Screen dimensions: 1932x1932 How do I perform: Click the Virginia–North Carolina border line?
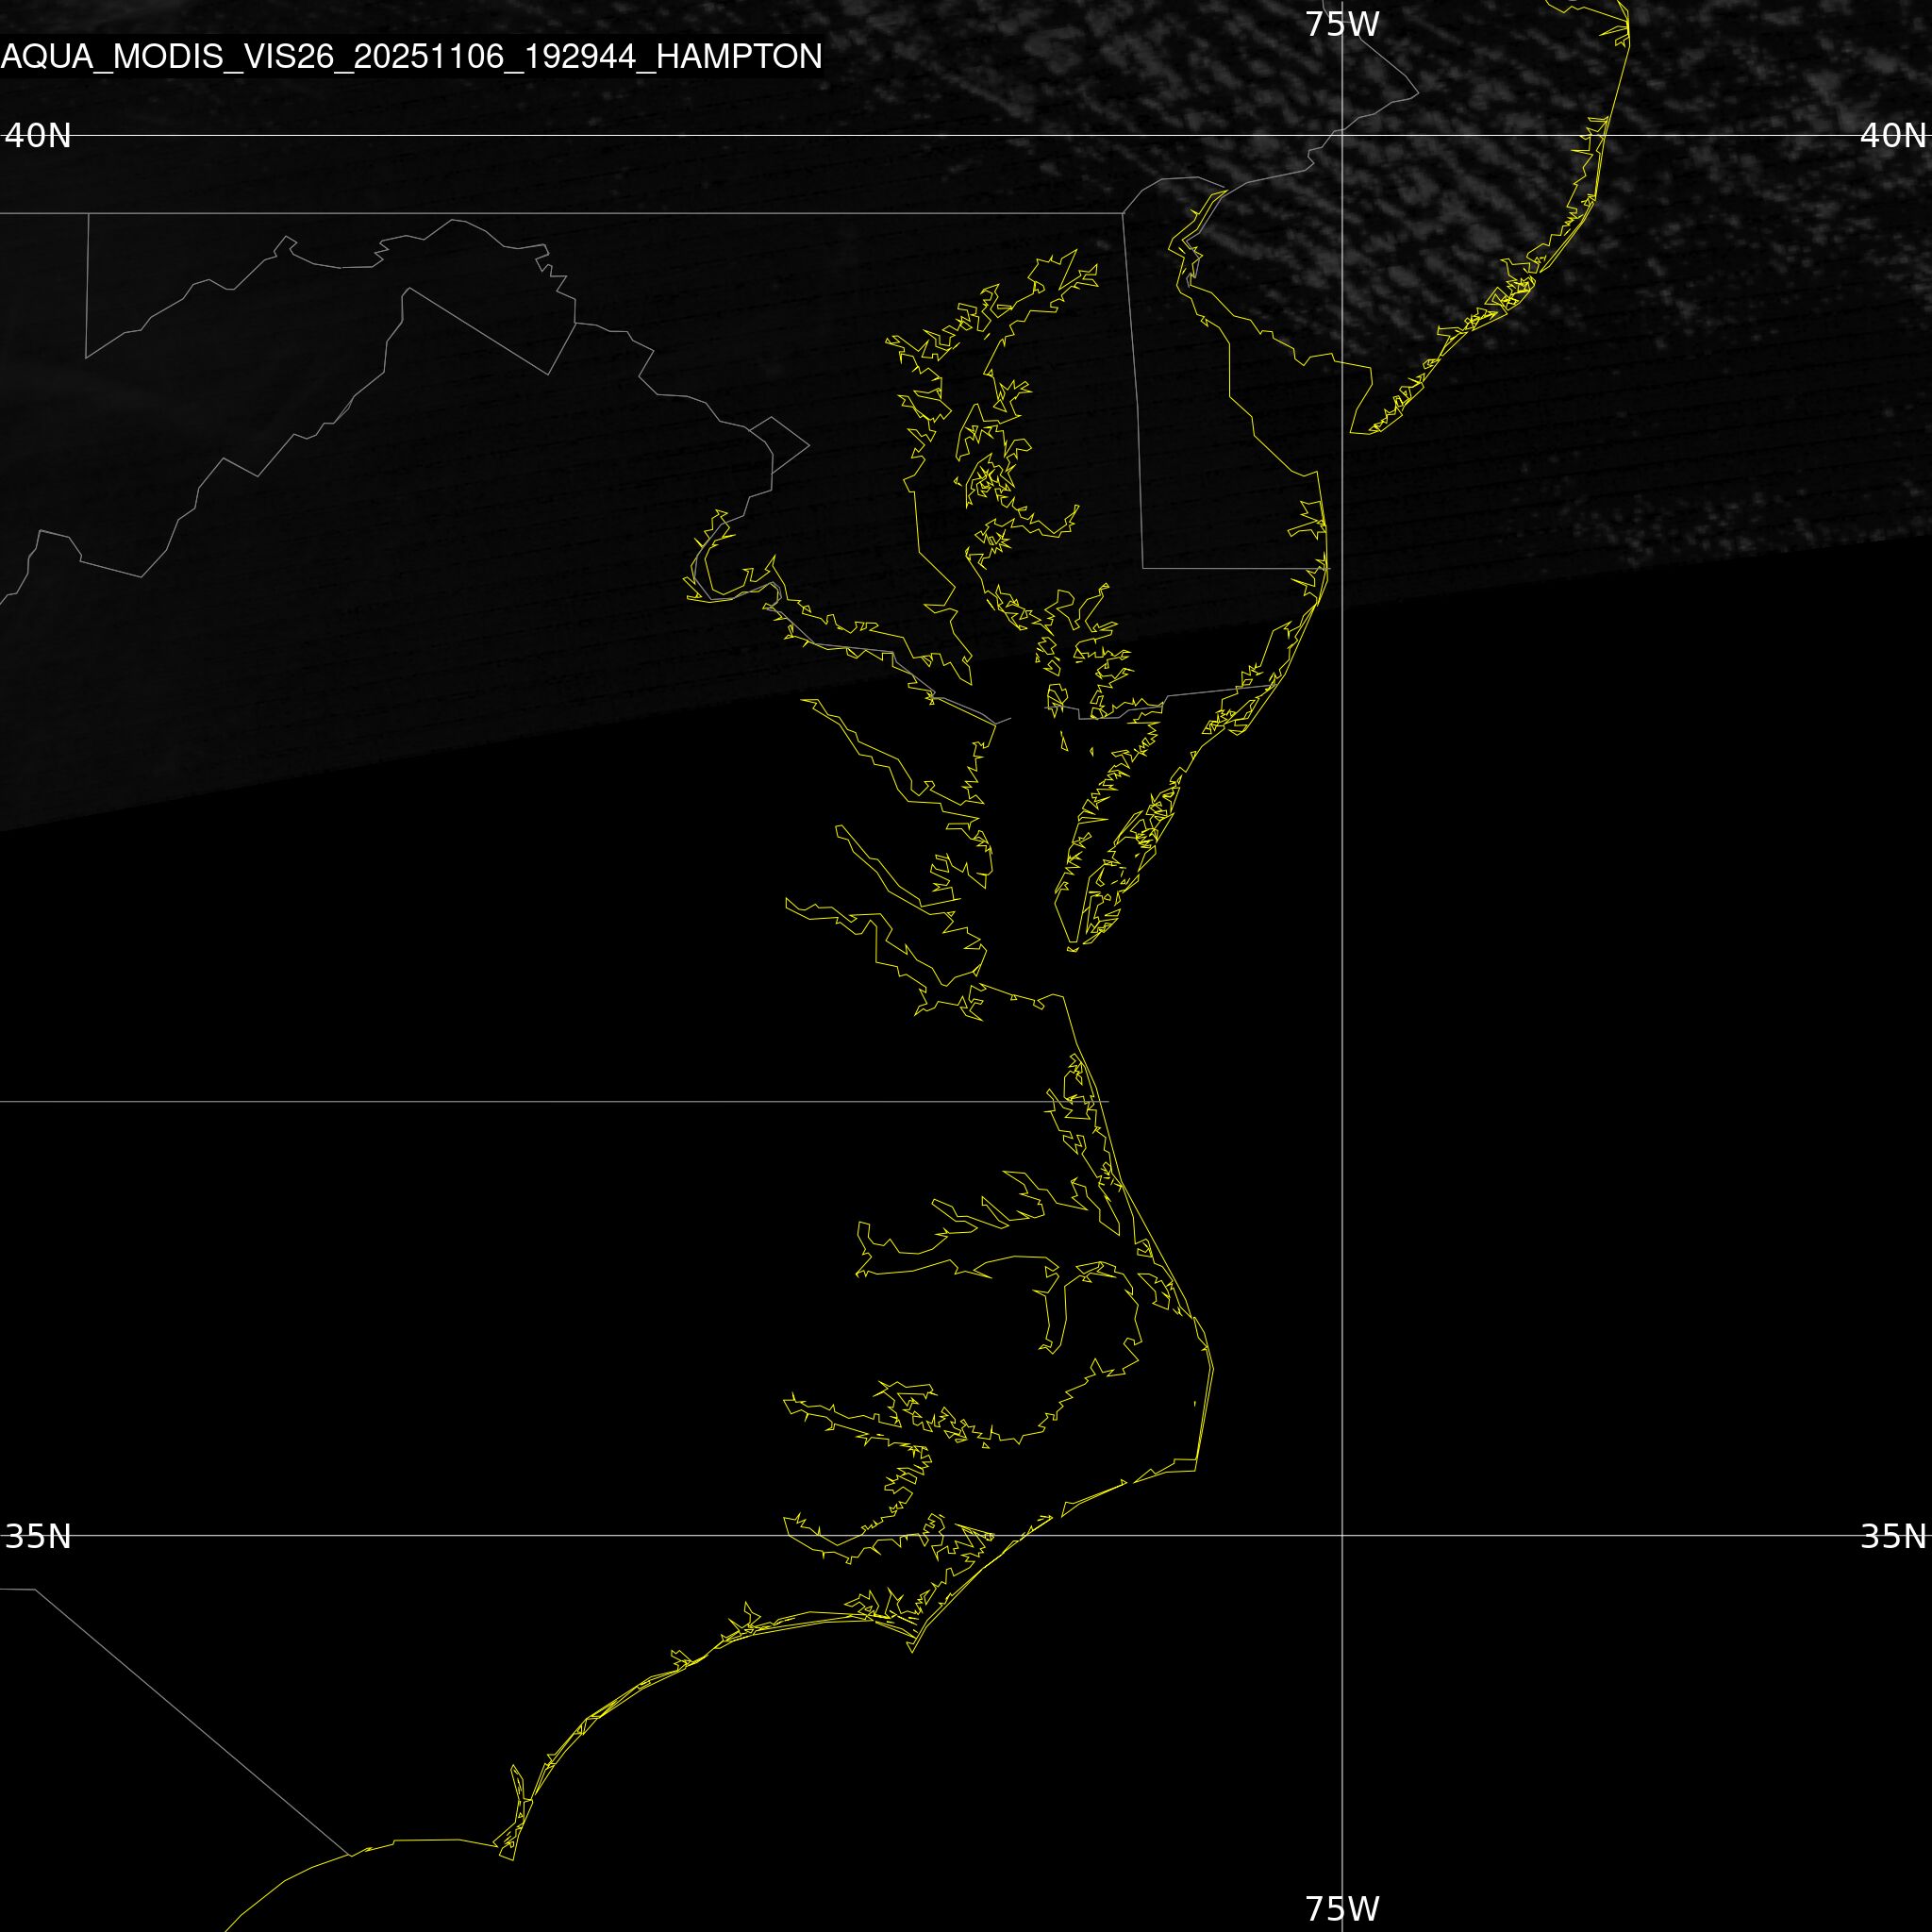(x=500, y=1101)
